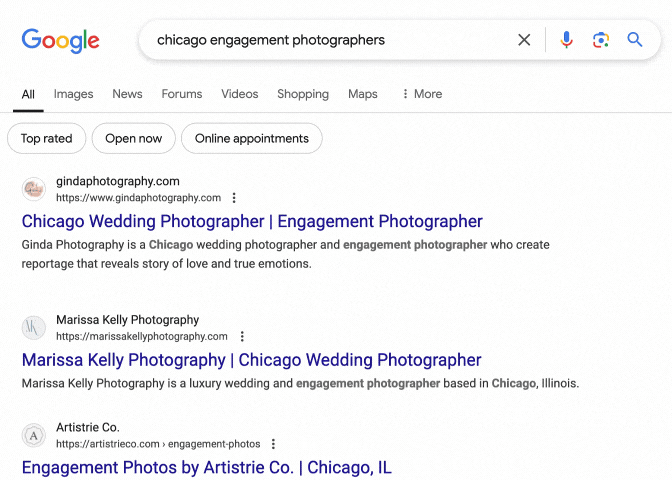Viewport: 672px width, 480px height.
Task: Switch to the News tab
Action: point(127,94)
